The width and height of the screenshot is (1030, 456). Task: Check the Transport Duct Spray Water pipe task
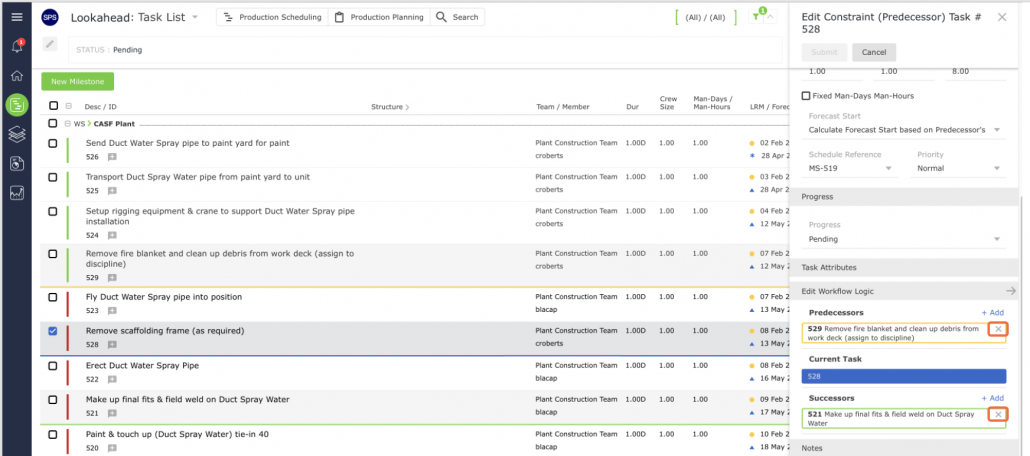(x=53, y=177)
